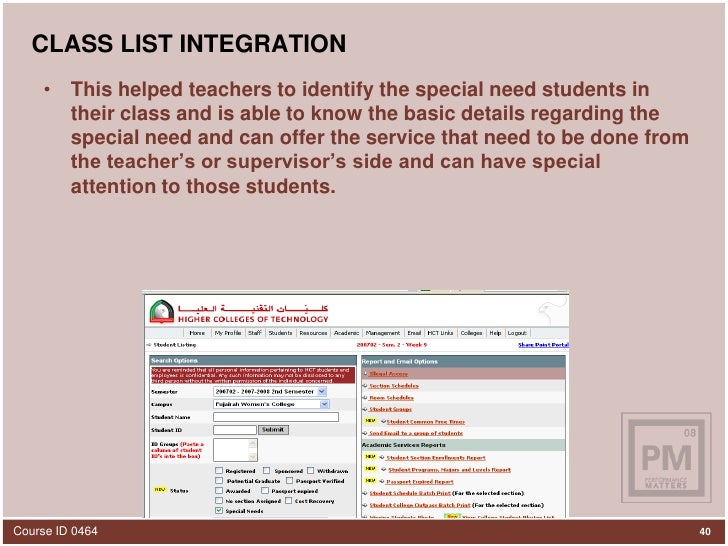Open the Students menu

click(280, 333)
